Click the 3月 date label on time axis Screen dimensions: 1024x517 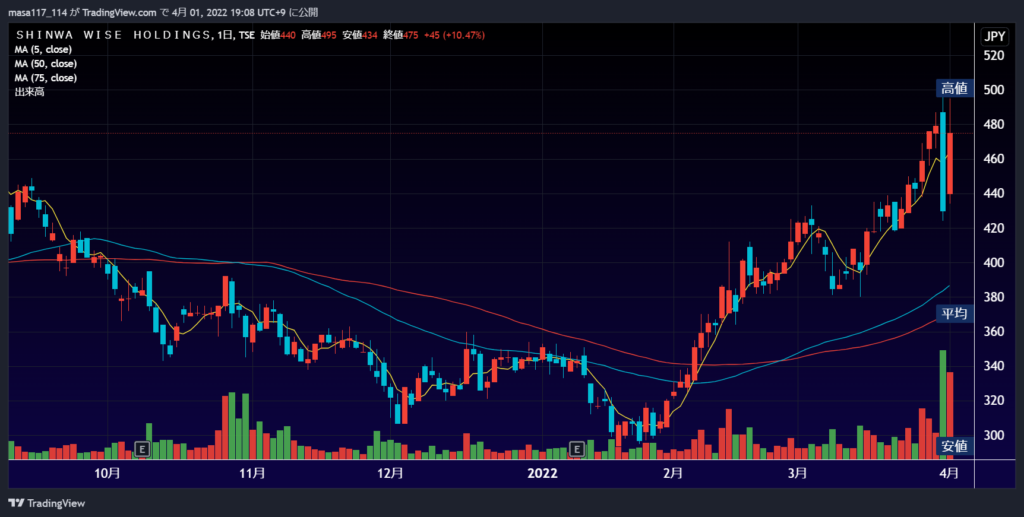point(797,473)
